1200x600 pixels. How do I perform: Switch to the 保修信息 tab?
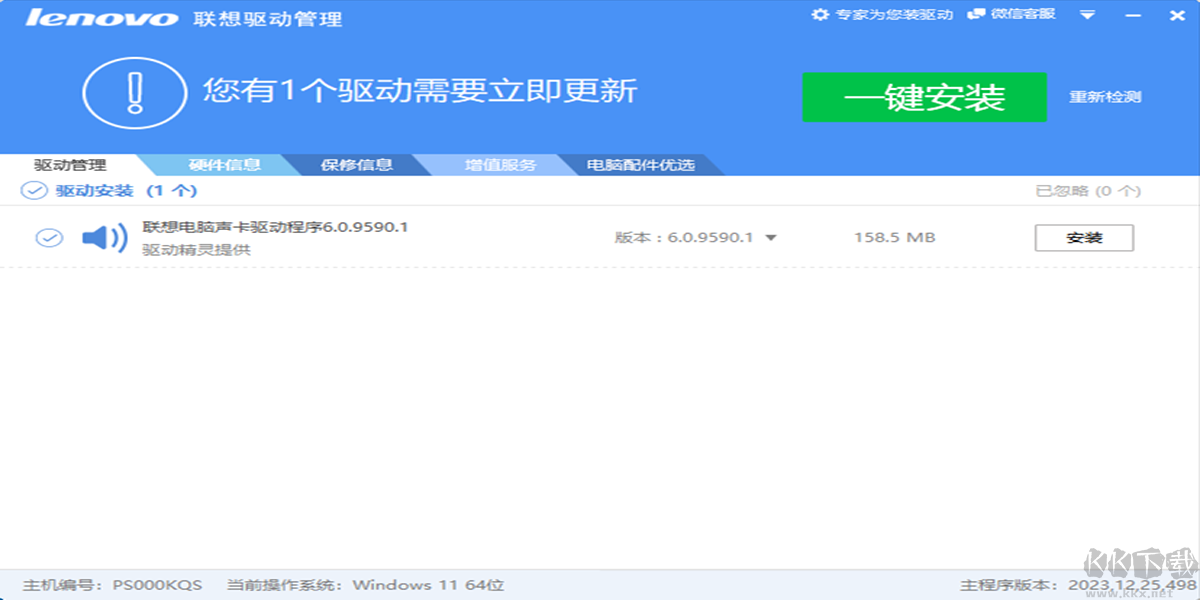[x=356, y=165]
